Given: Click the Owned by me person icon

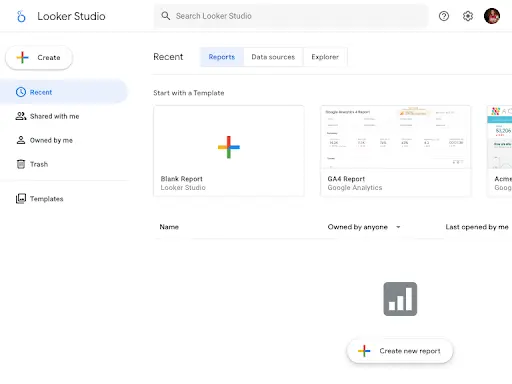Looking at the screenshot, I should coord(21,140).
